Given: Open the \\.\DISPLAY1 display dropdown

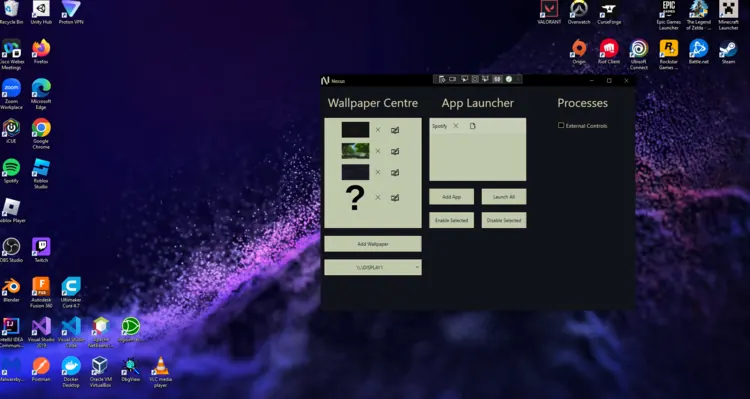Looking at the screenshot, I should [373, 267].
